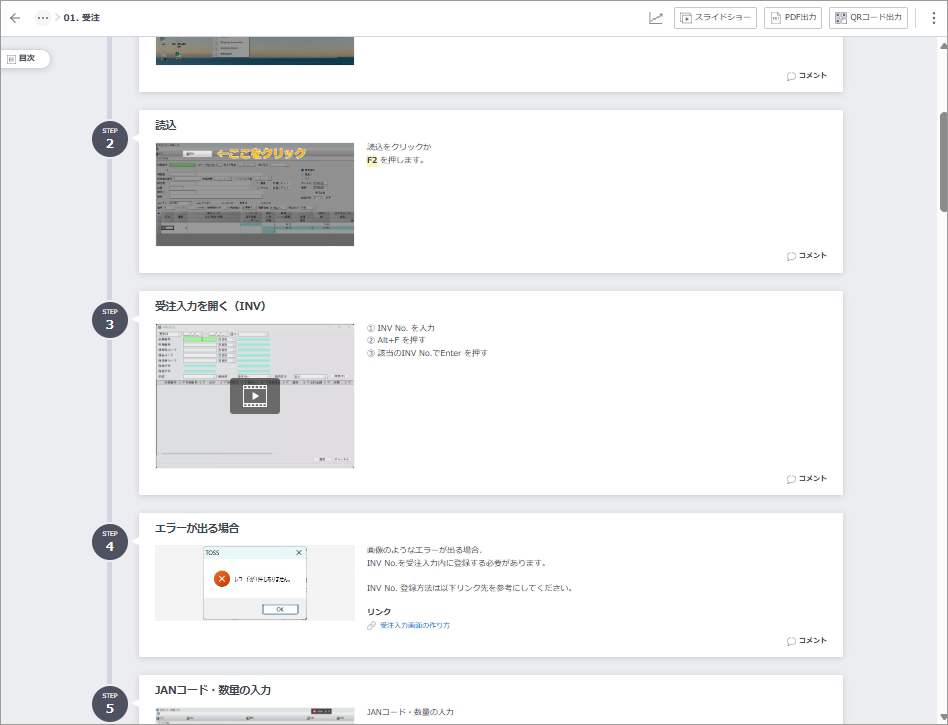Click the text ① INV No. を入力
Screen dimensions: 948x725
401,328
